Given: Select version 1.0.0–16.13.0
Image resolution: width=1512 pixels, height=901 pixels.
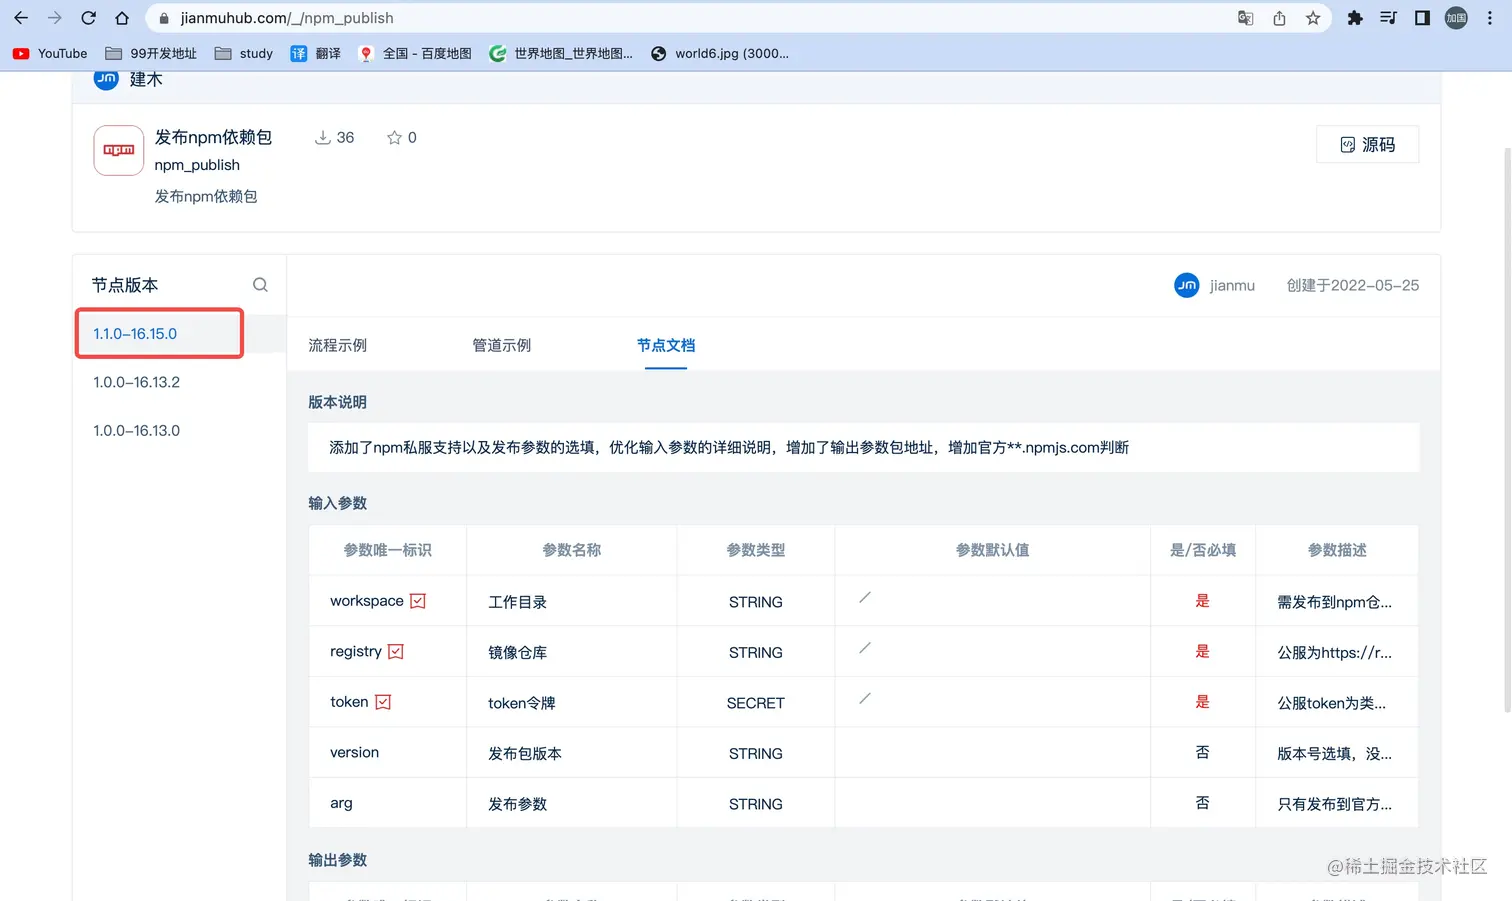Looking at the screenshot, I should (x=136, y=430).
